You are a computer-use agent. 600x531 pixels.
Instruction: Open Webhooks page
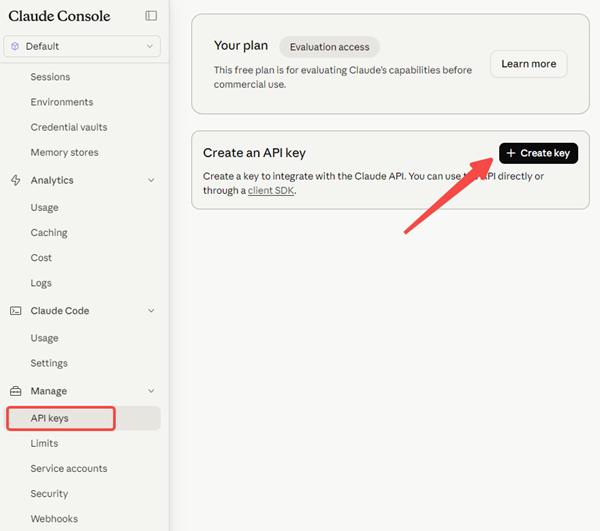tap(54, 519)
